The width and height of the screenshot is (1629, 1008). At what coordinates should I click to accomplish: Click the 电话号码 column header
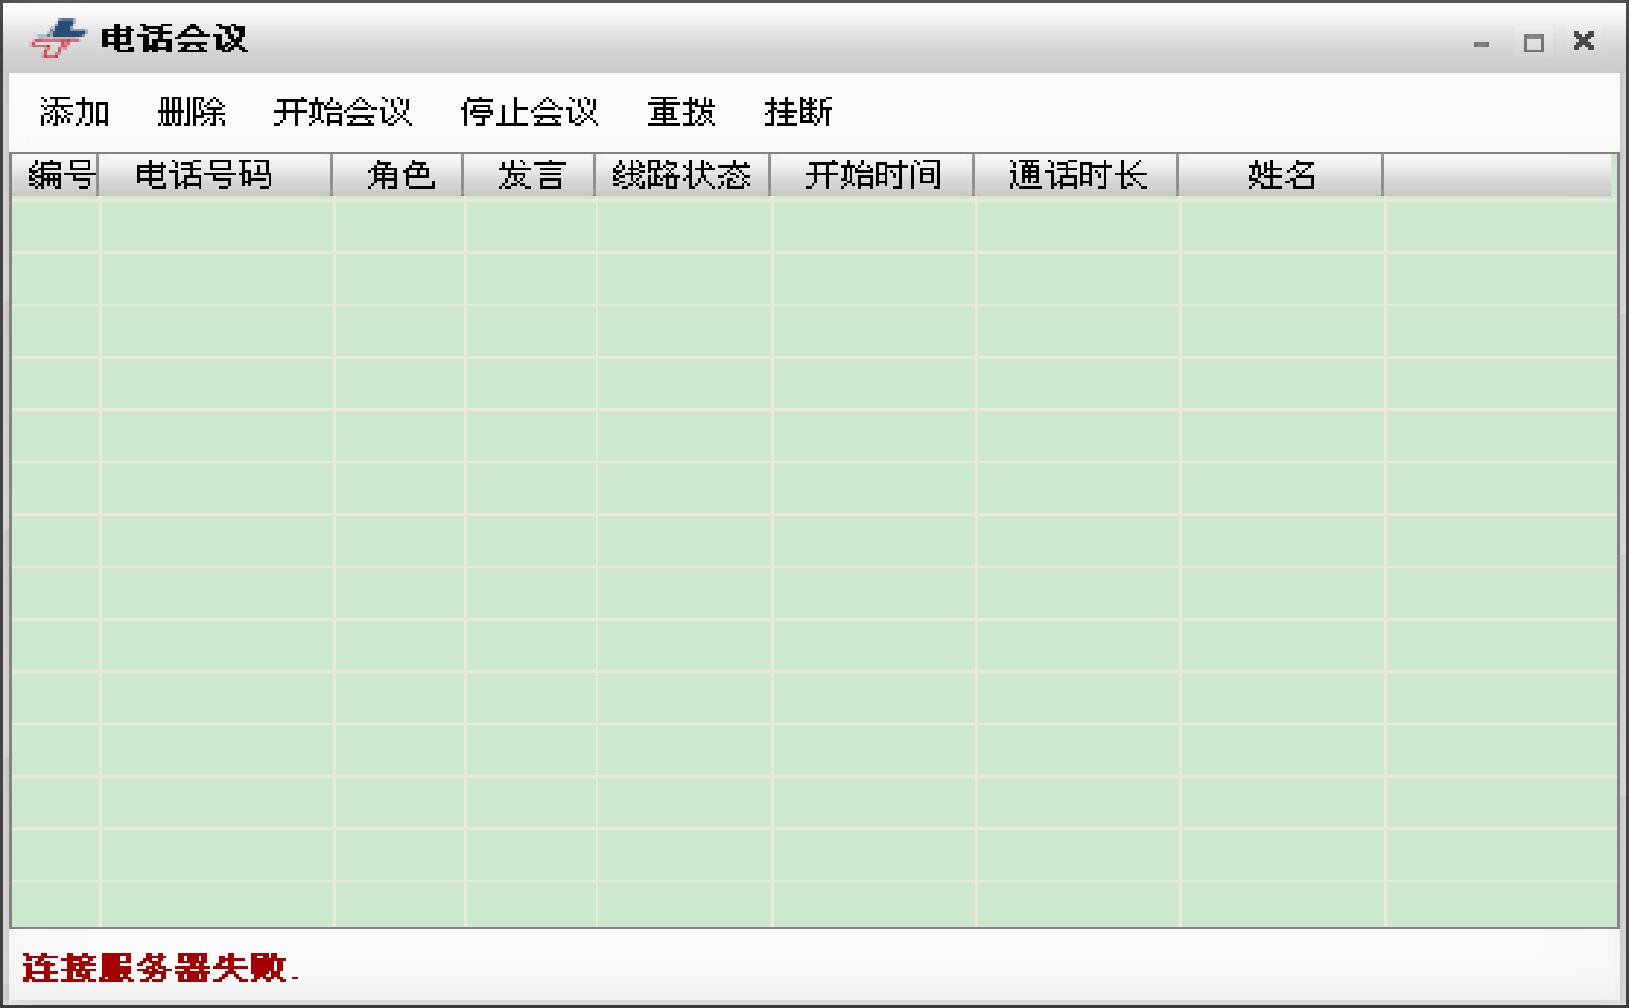coord(215,175)
